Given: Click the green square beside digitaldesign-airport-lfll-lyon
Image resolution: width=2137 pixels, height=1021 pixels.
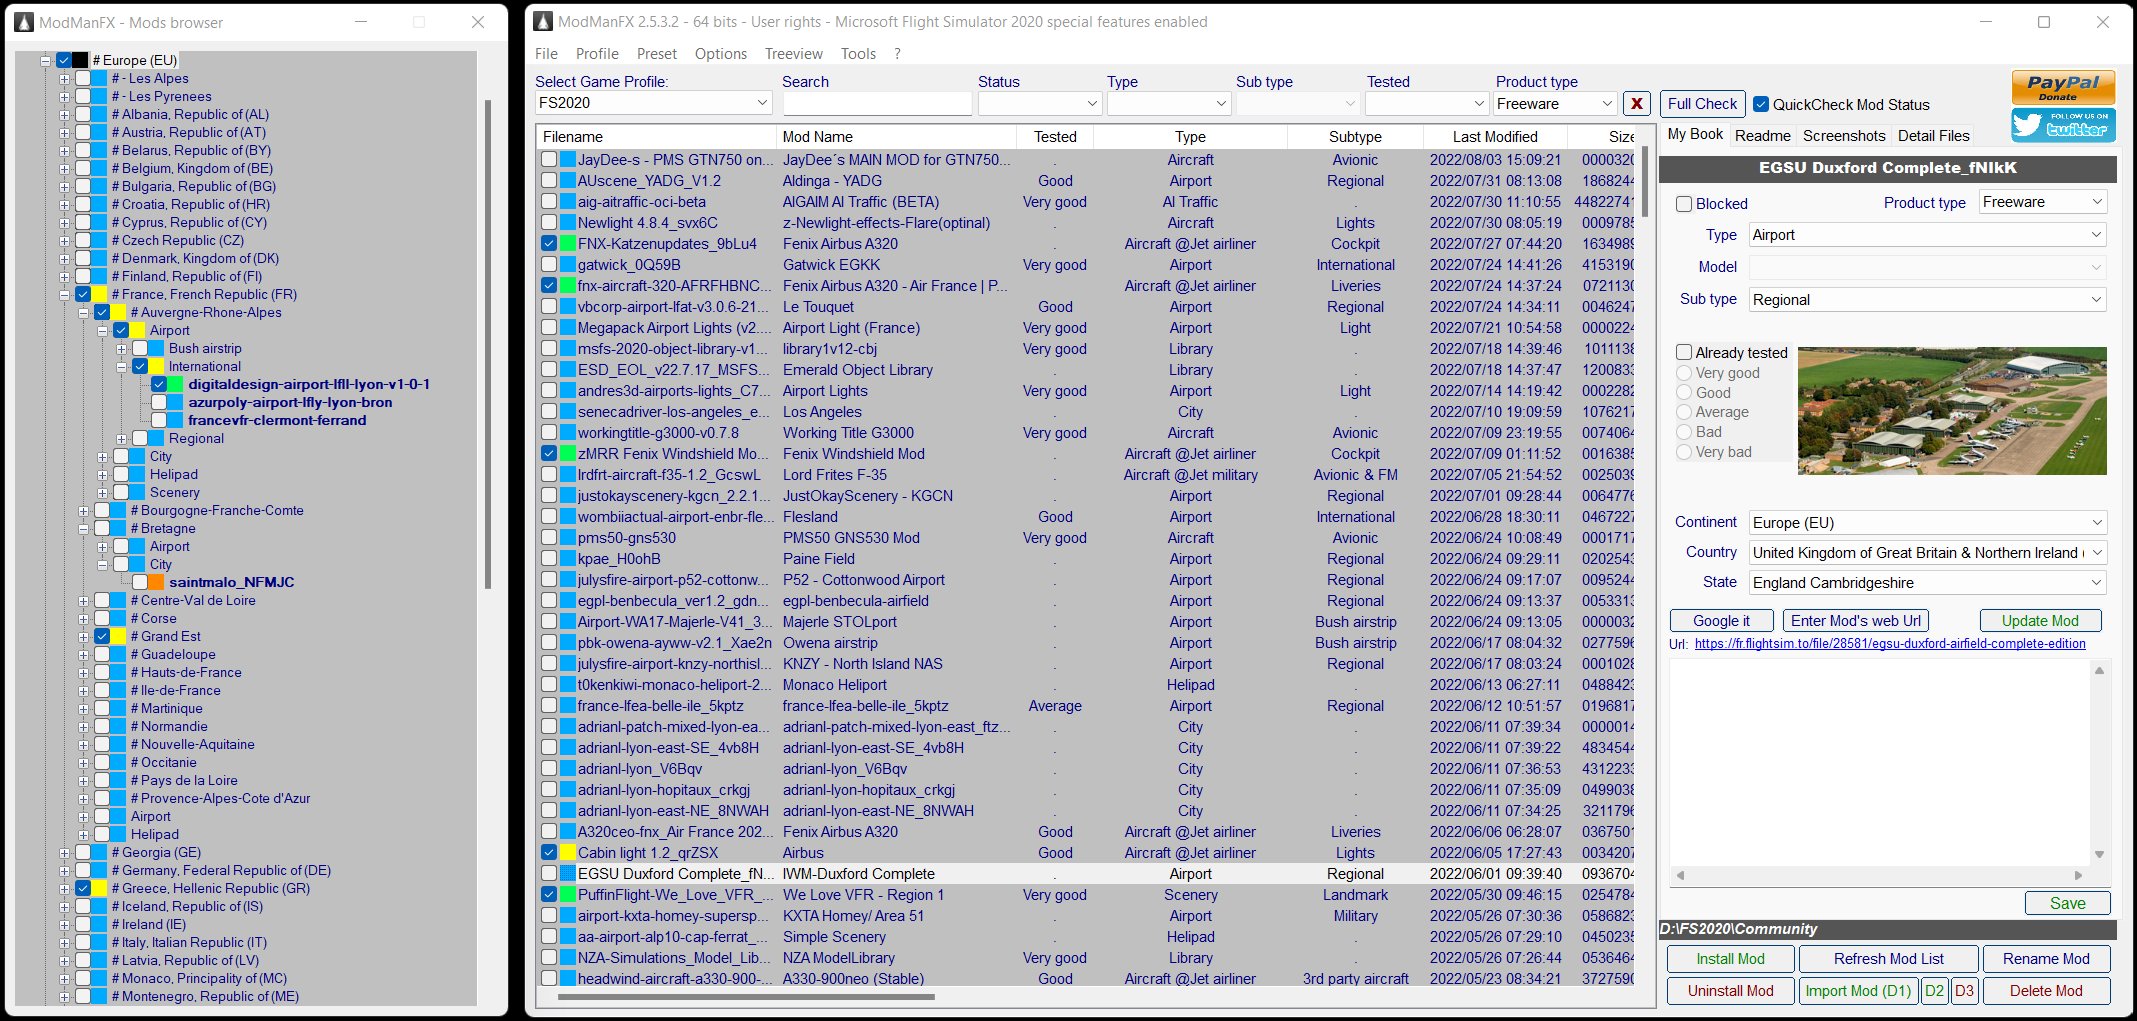Looking at the screenshot, I should [177, 384].
